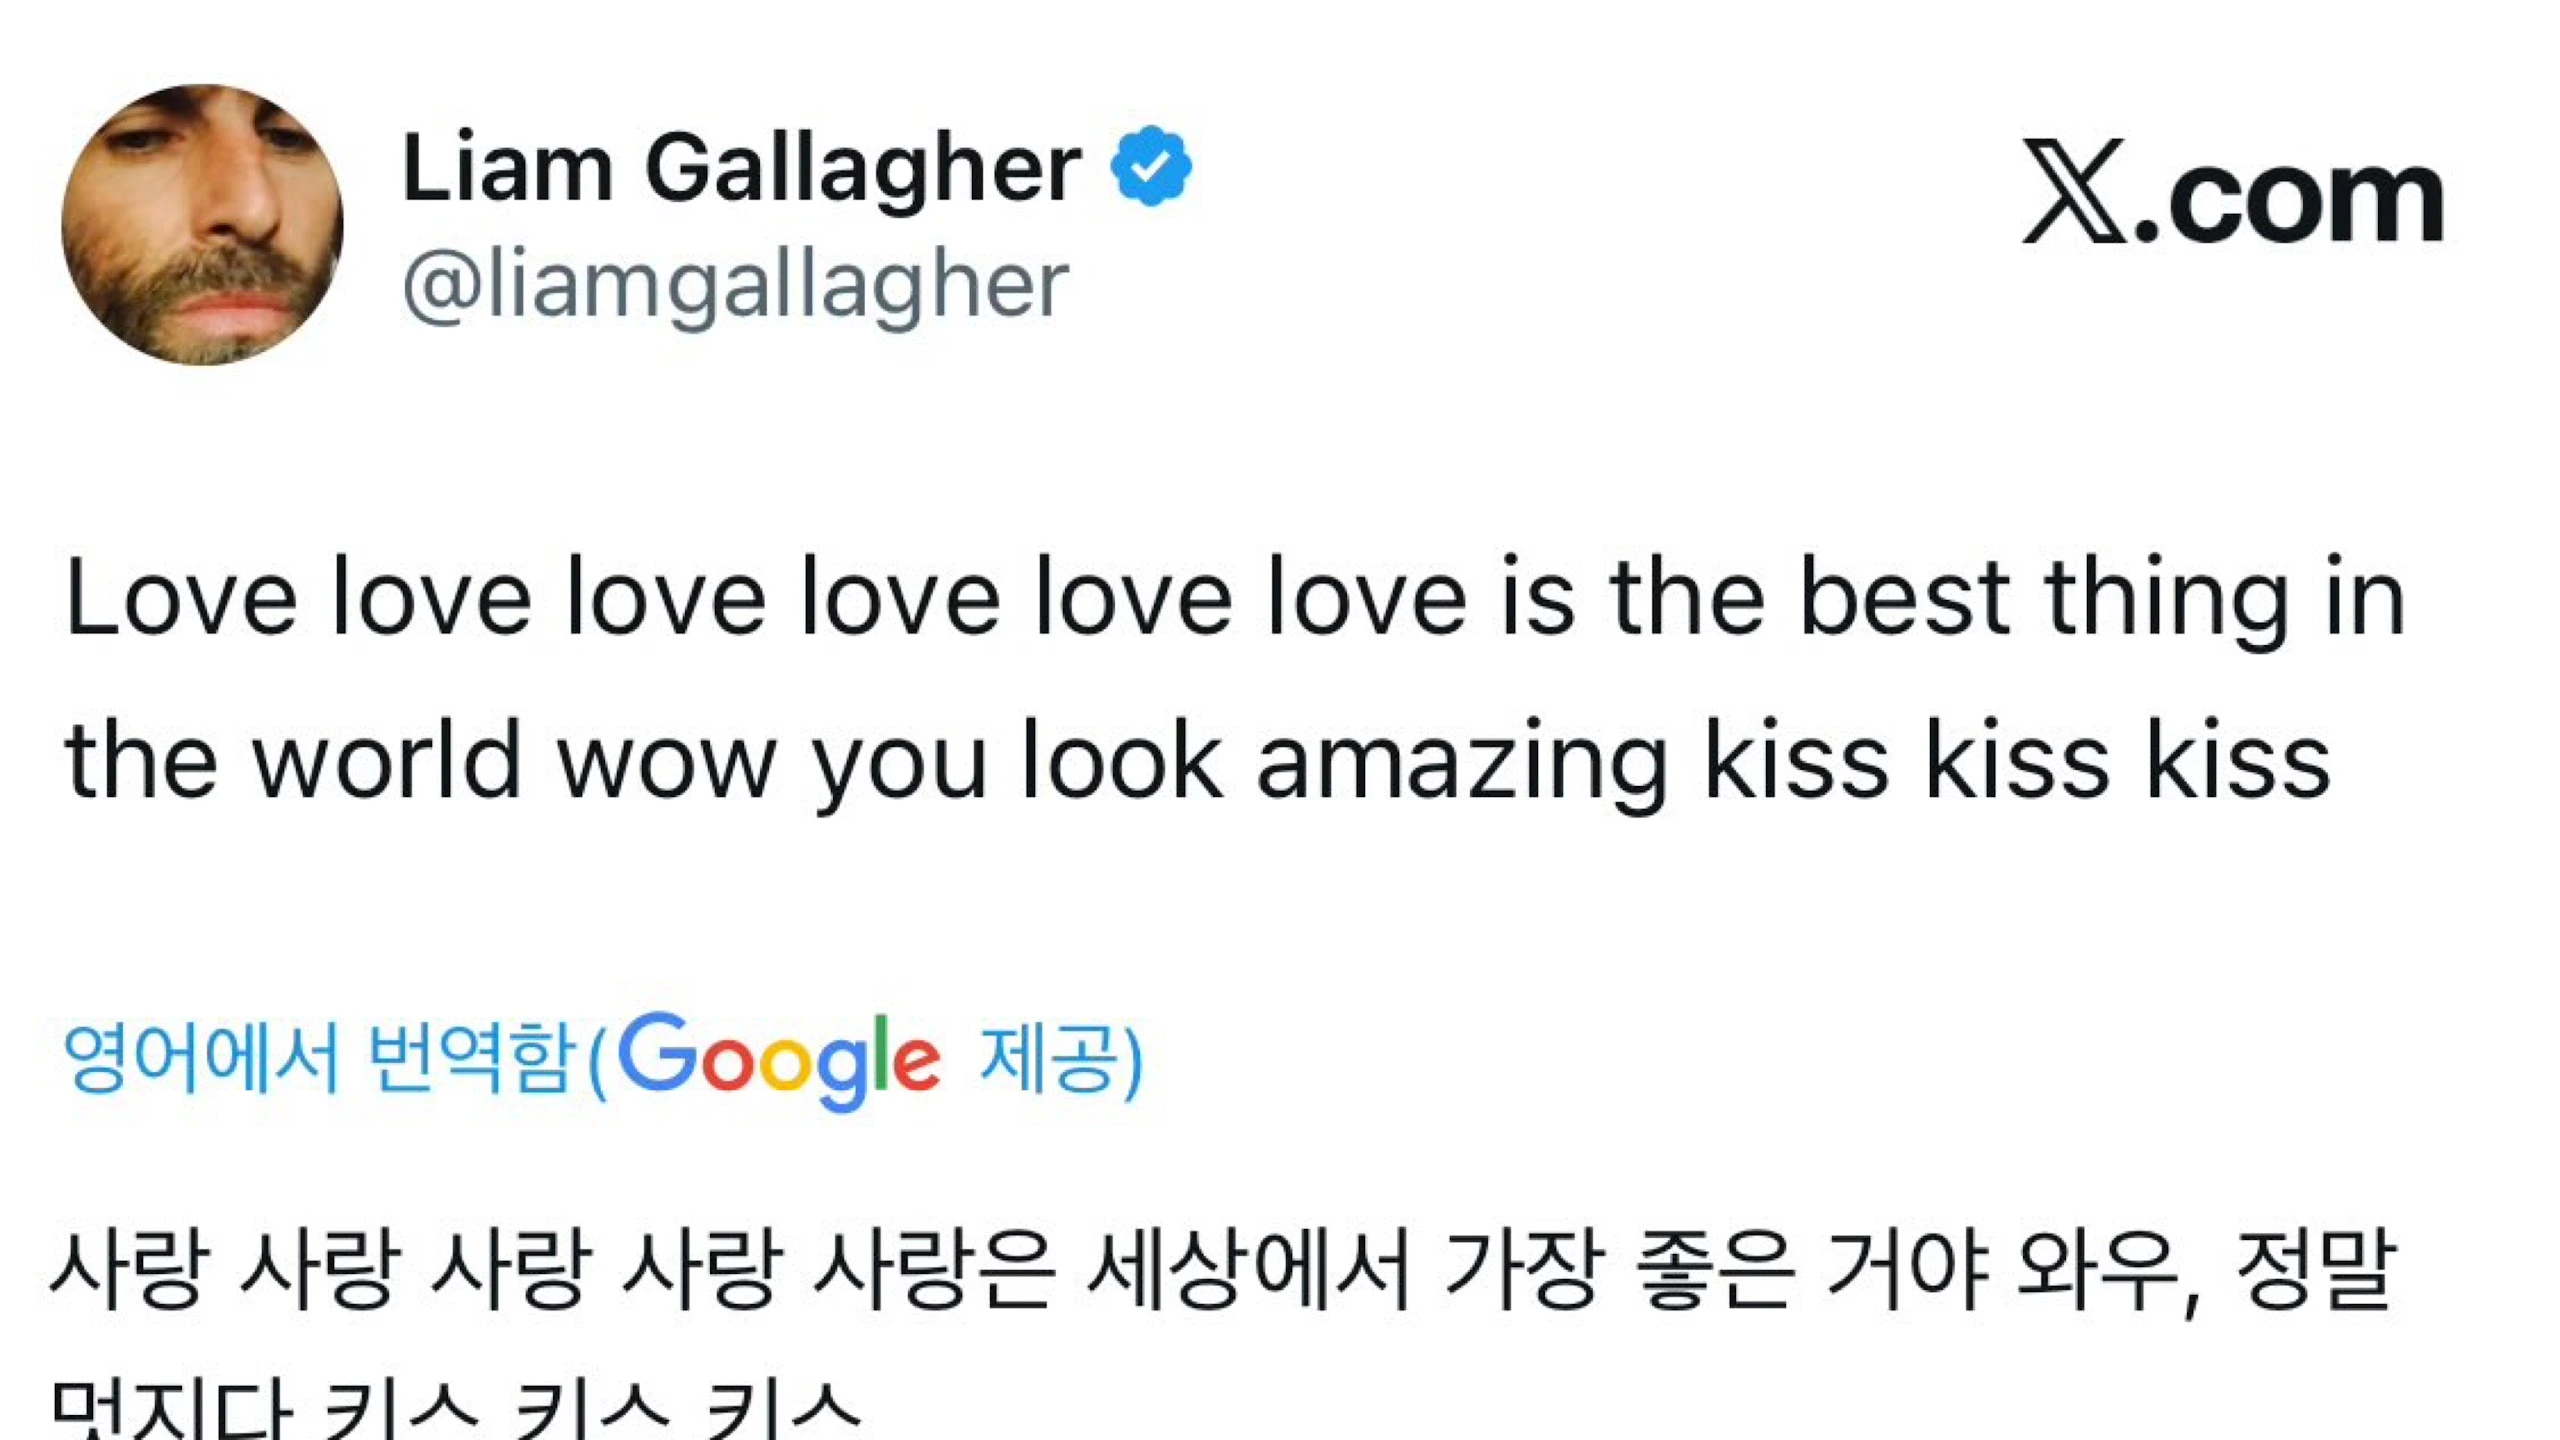Screen dimensions: 2560x1440
Task: Open the @liamgallagher handle link
Action: [x=735, y=287]
